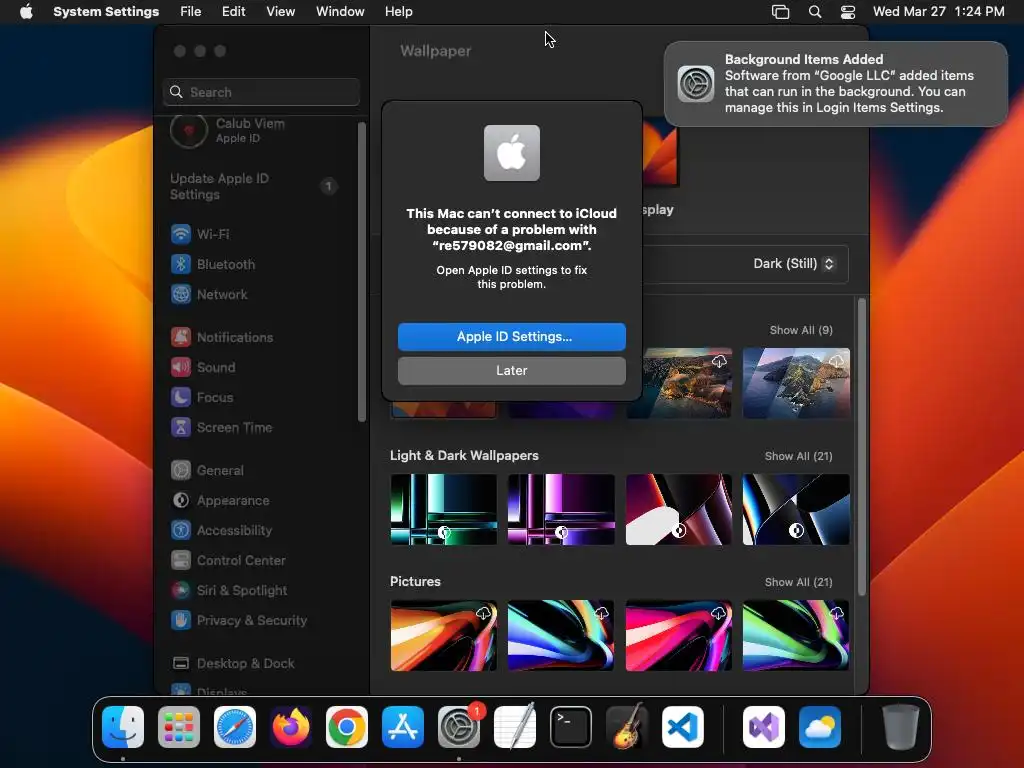Viewport: 1024px width, 768px height.
Task: Open the Window menu
Action: [340, 12]
